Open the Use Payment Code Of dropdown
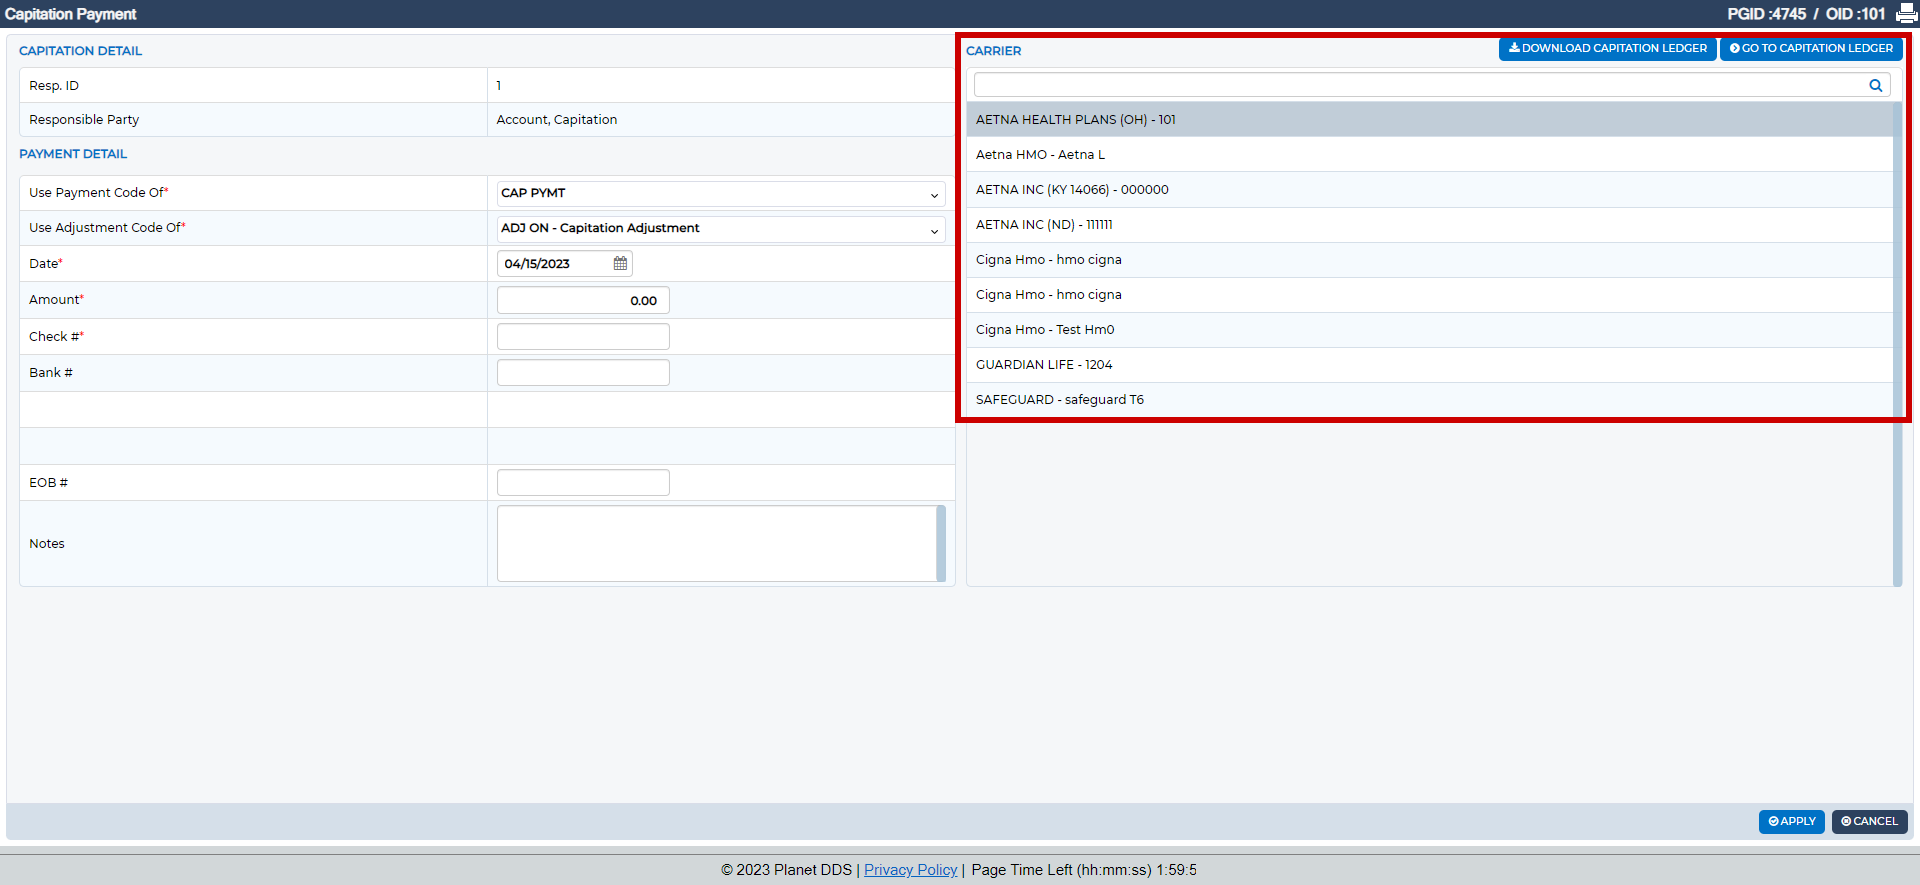This screenshot has width=1920, height=885. (x=721, y=193)
